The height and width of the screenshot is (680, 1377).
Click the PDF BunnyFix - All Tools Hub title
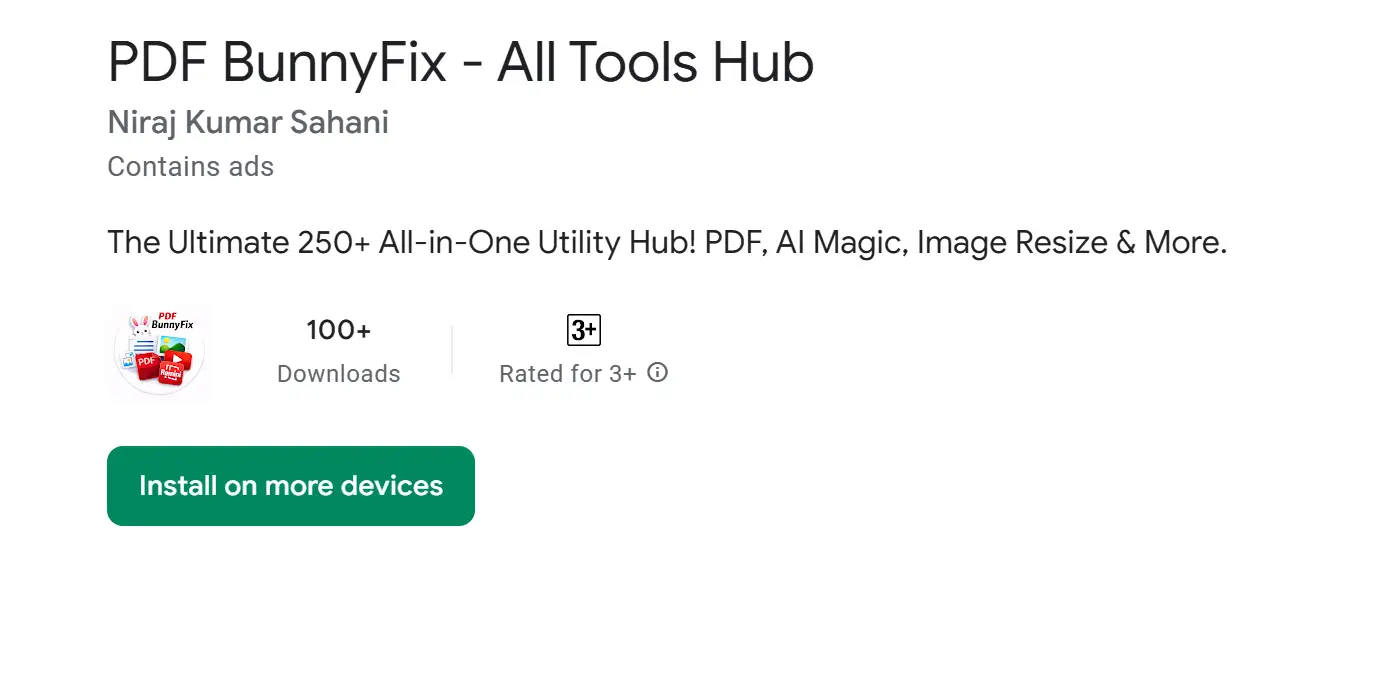(460, 62)
